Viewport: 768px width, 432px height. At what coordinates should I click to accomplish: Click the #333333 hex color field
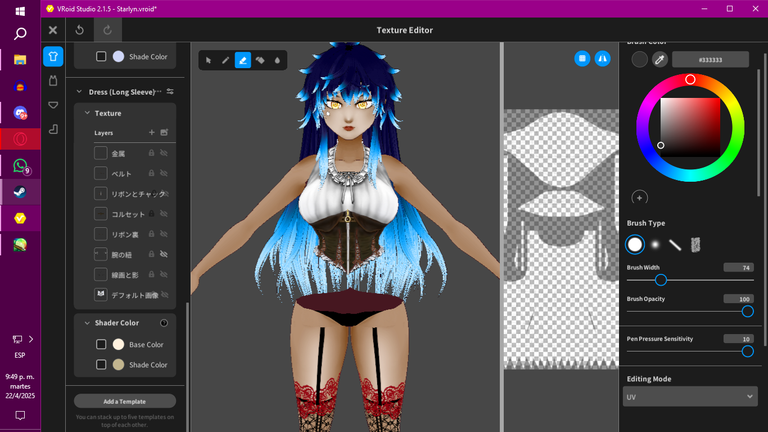pyautogui.click(x=710, y=60)
